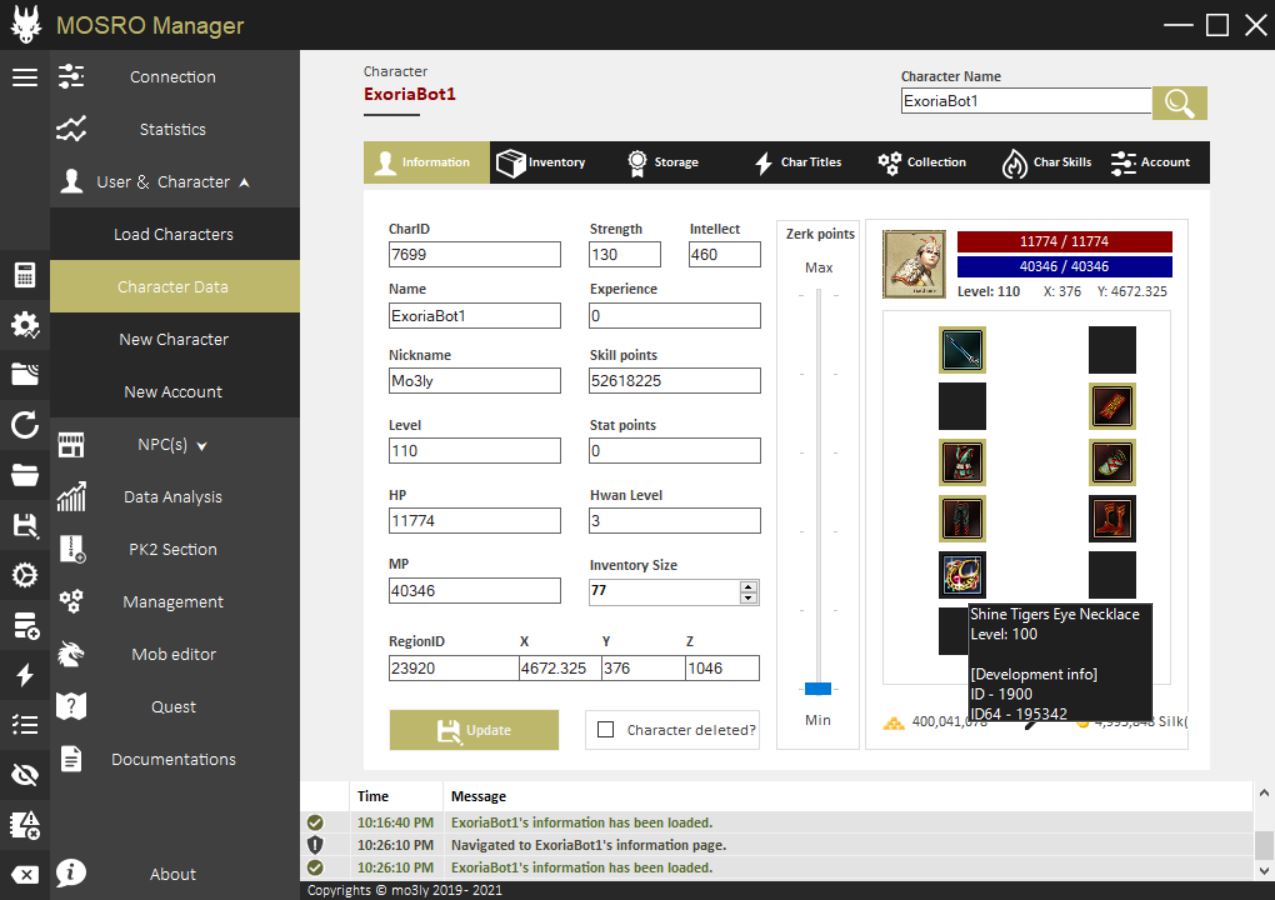This screenshot has height=900, width=1275.
Task: Click the character portrait avatar
Action: click(914, 264)
